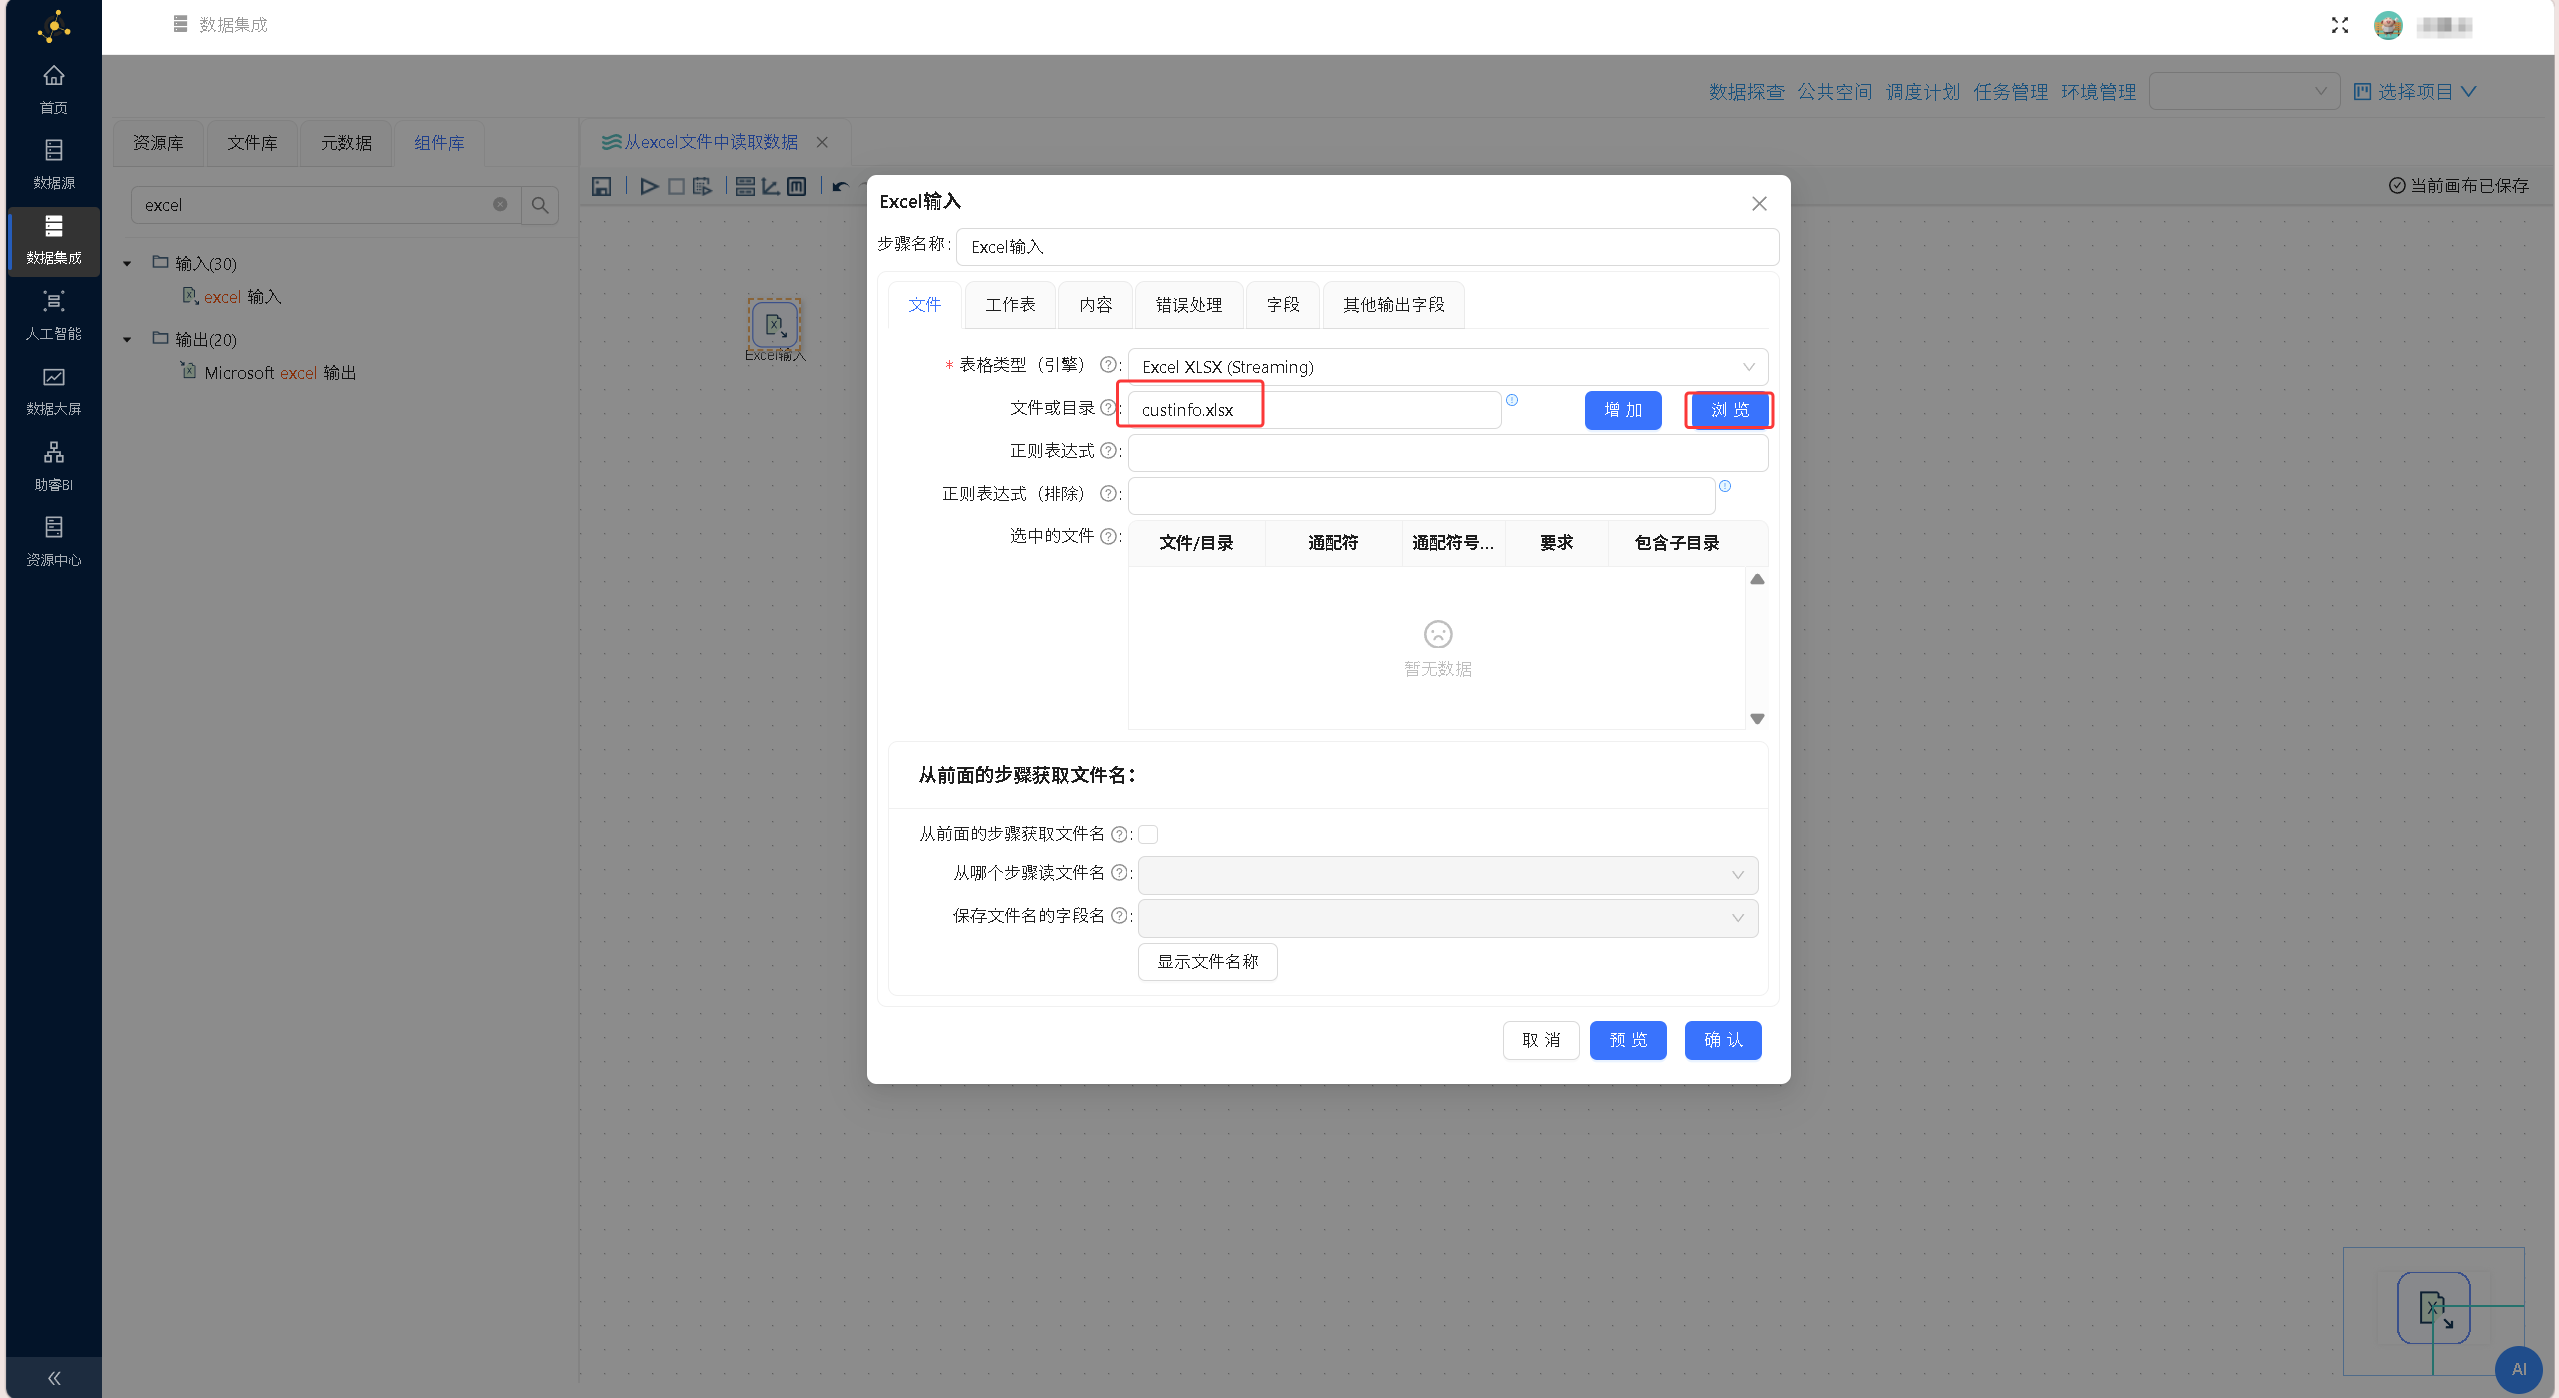Open 资源中心 in left sidebar
The height and width of the screenshot is (1398, 2559).
click(54, 541)
